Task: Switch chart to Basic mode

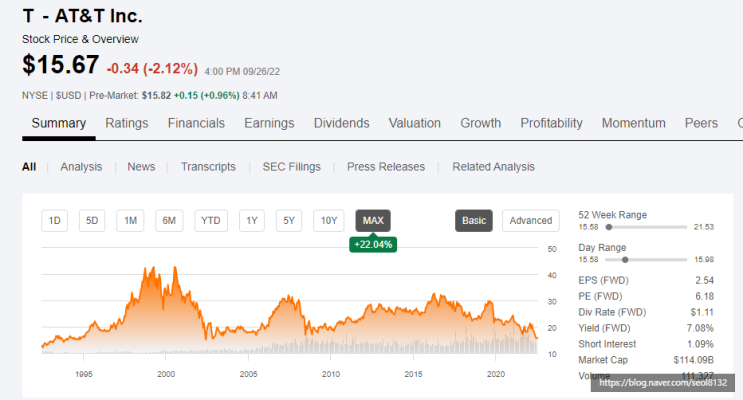Action: pos(474,221)
